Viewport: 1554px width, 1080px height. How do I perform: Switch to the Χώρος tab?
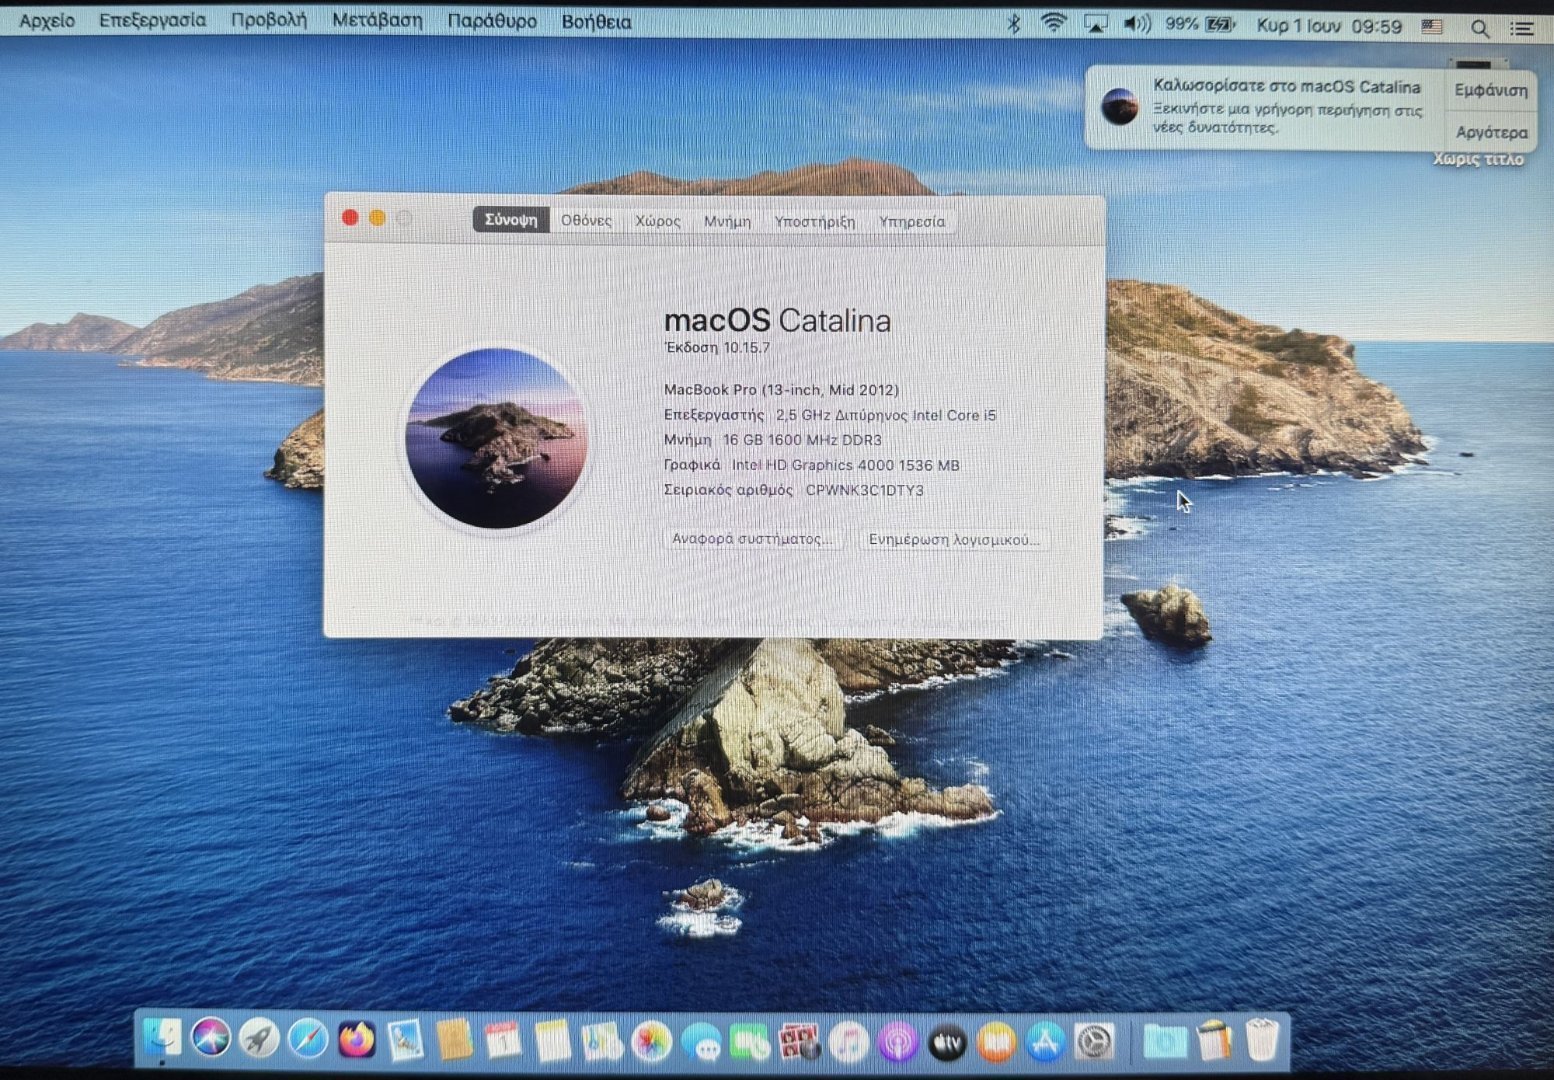coord(658,221)
